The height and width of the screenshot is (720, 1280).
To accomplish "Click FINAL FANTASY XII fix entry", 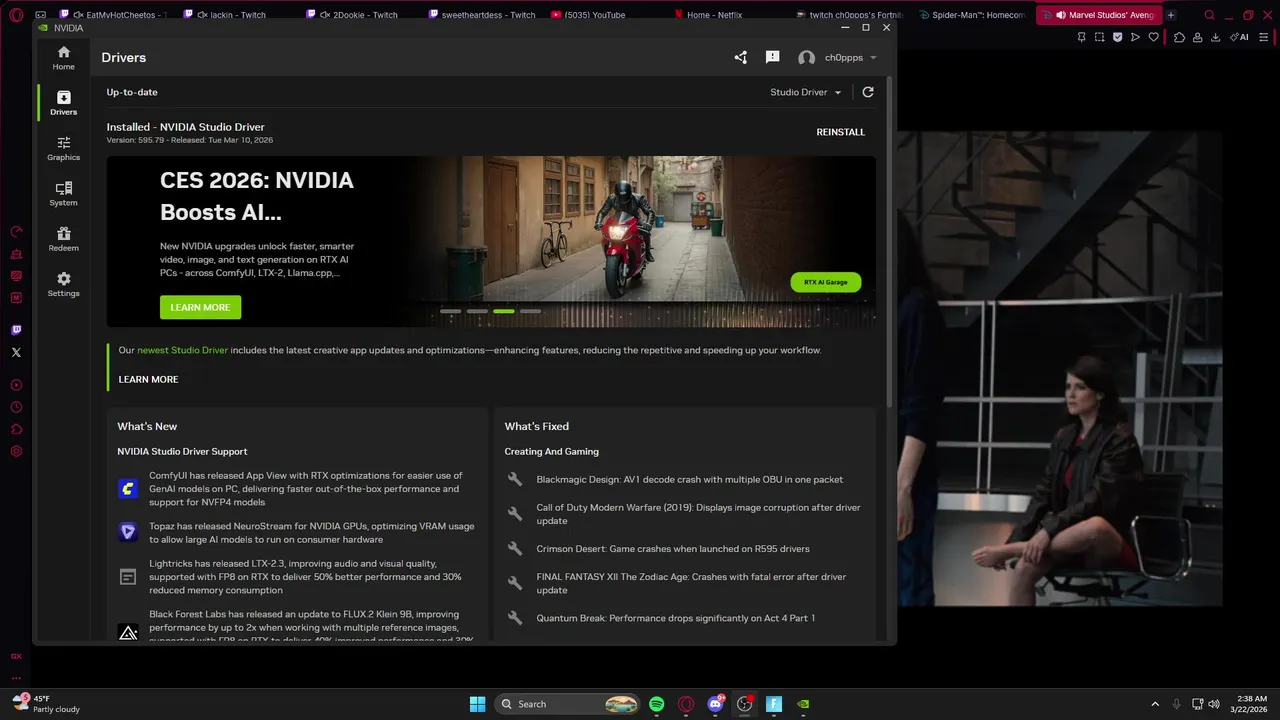I will coord(691,583).
